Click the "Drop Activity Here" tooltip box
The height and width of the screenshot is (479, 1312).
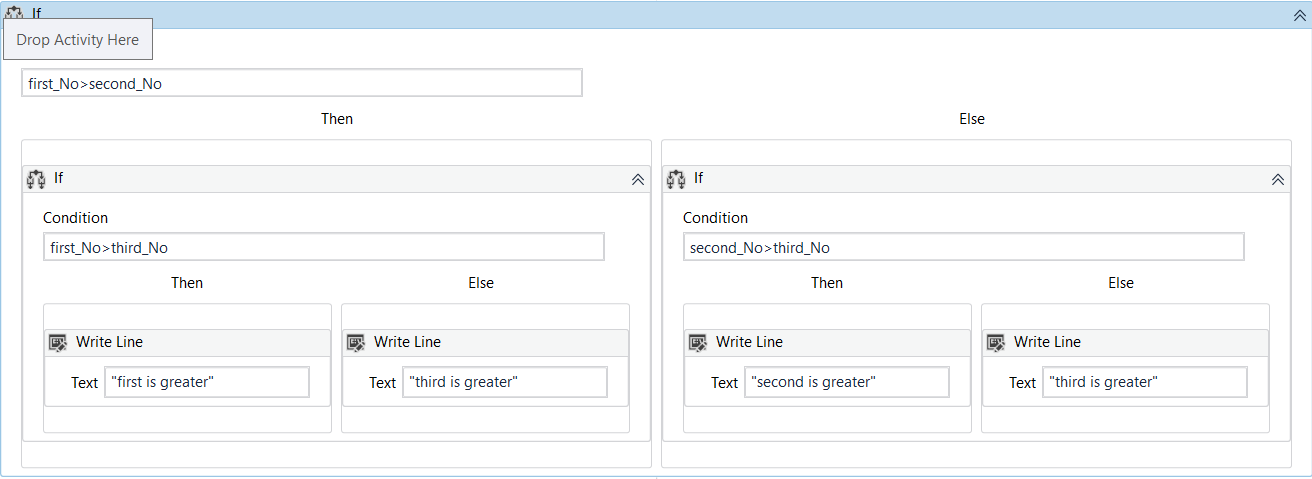(x=78, y=40)
